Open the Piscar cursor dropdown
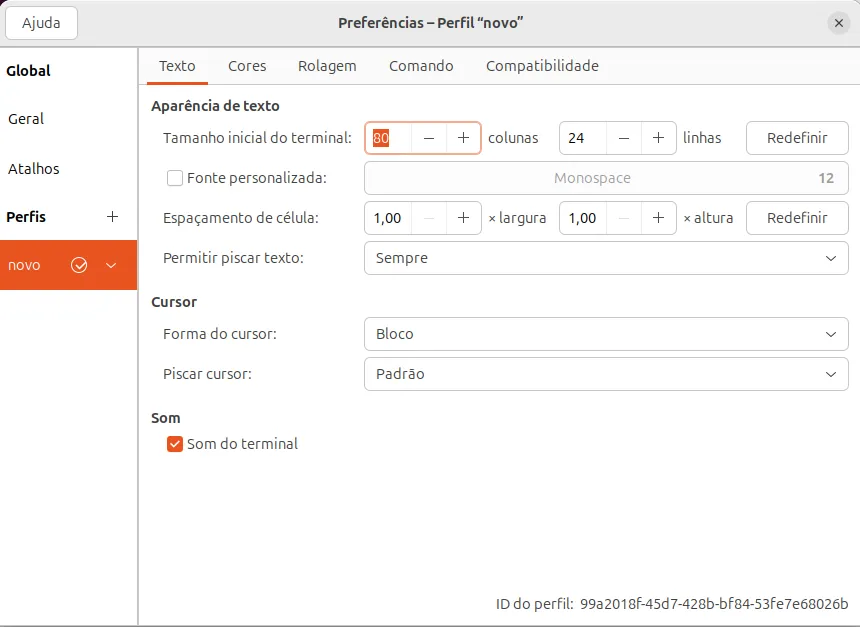Image resolution: width=860 pixels, height=627 pixels. click(605, 374)
